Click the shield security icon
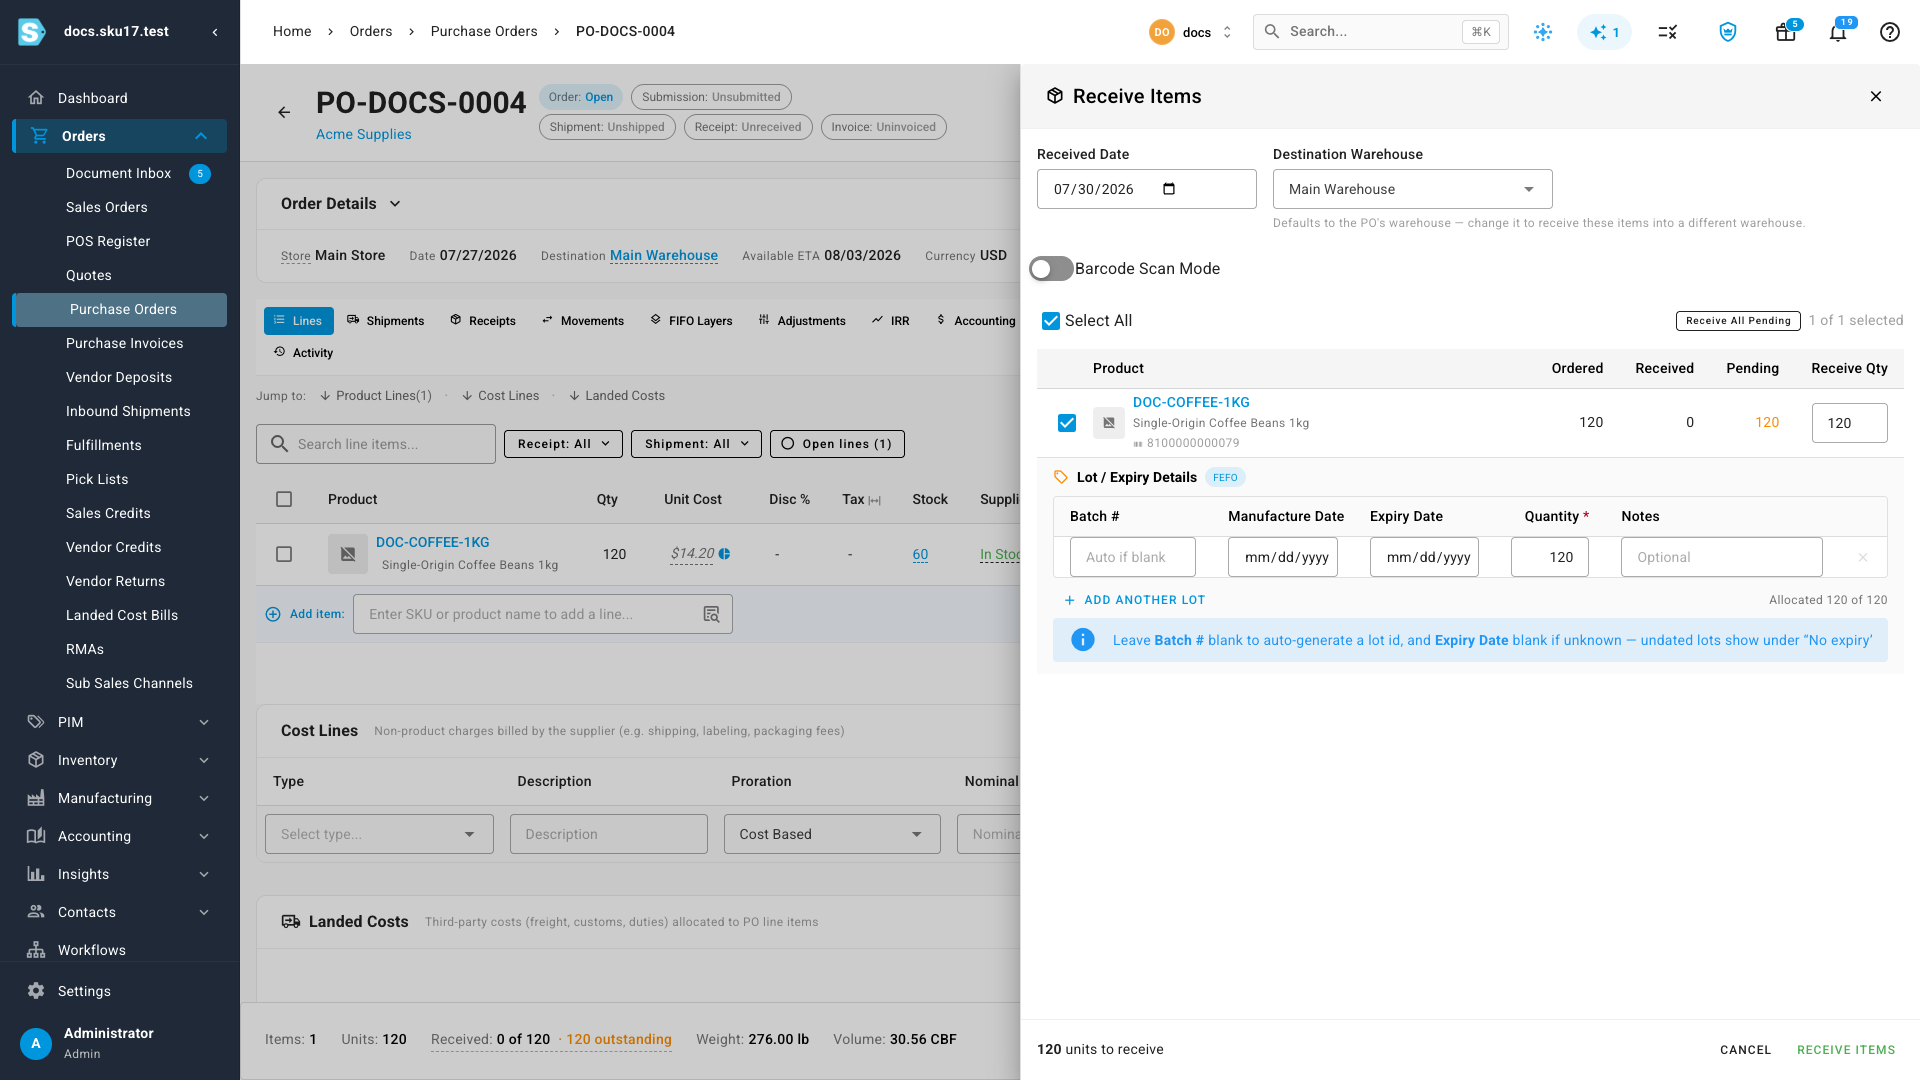The image size is (1920, 1080). (1727, 32)
